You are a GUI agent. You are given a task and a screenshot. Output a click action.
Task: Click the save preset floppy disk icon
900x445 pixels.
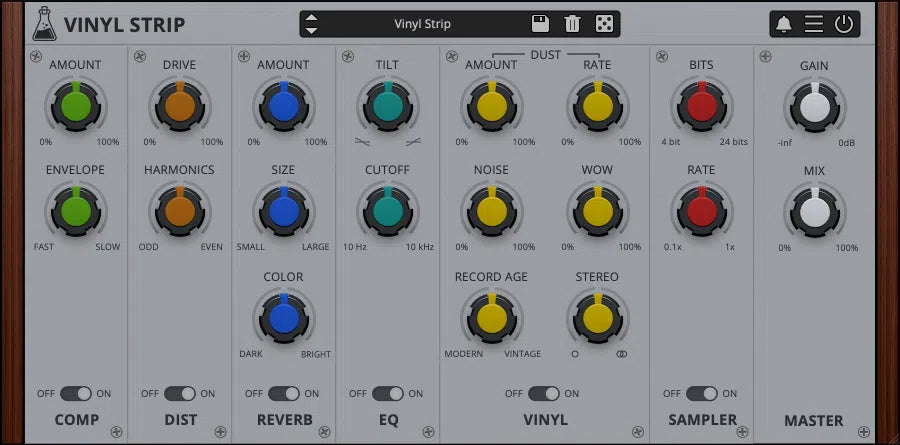pyautogui.click(x=540, y=24)
